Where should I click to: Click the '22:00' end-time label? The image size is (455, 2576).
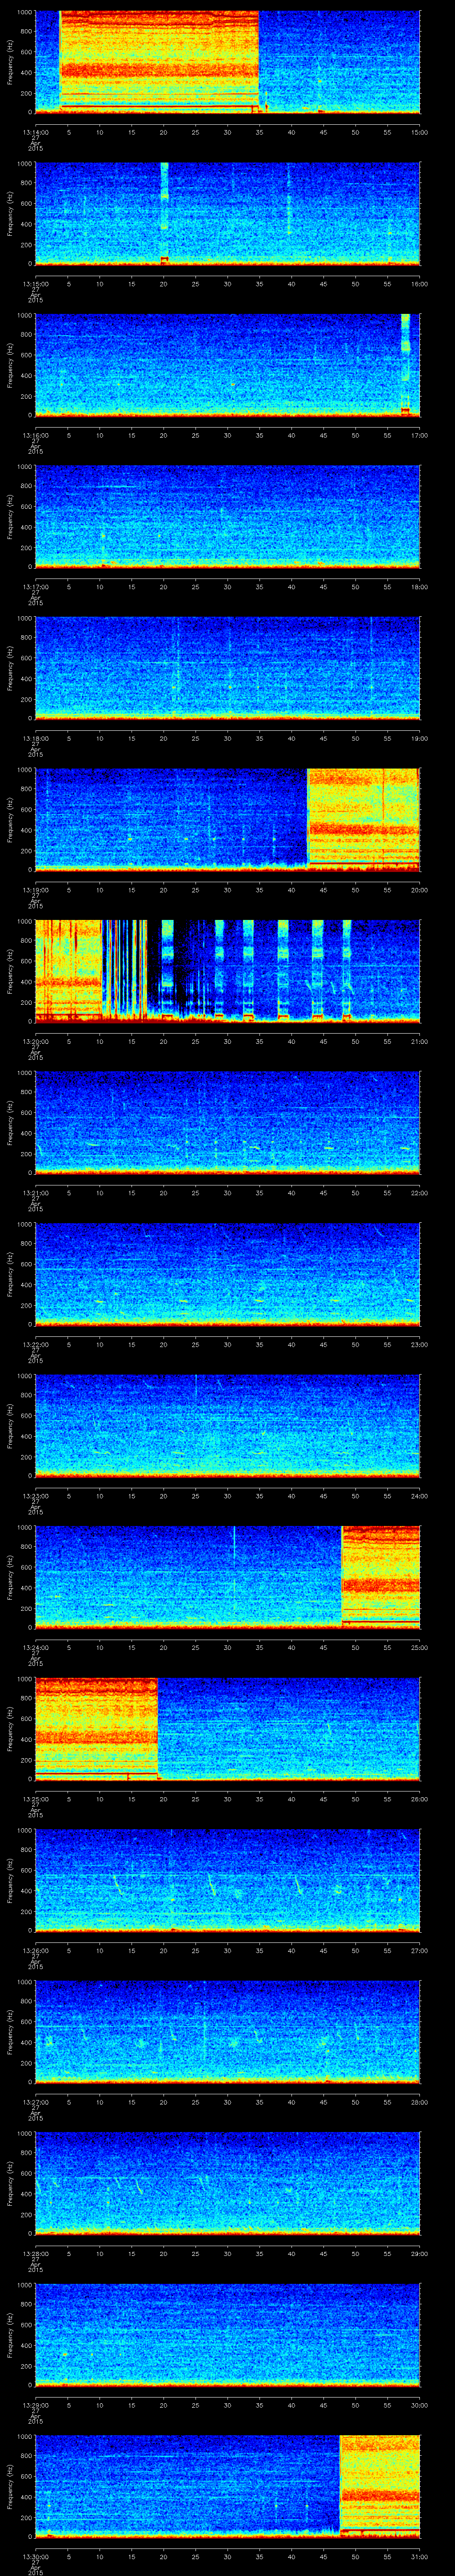420,1192
